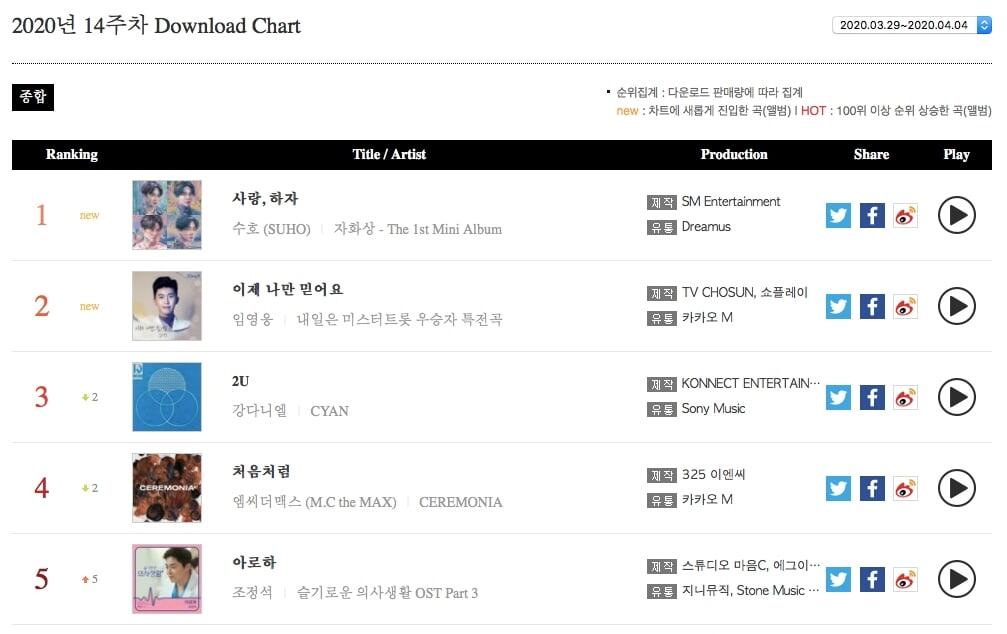Share "이제 나만 믿어요" on Facebook

[x=871, y=306]
